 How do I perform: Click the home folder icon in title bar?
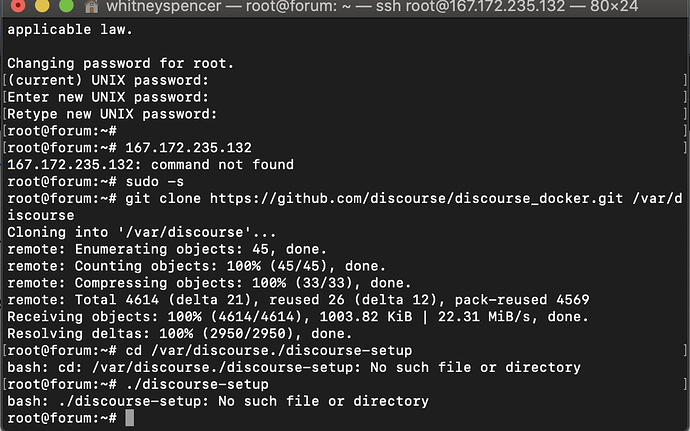pyautogui.click(x=92, y=6)
